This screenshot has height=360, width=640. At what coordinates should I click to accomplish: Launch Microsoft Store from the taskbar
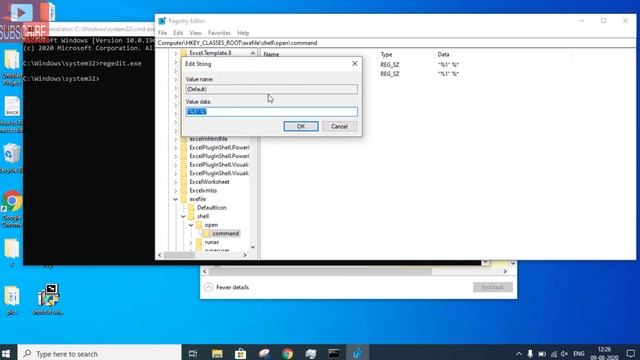tap(240, 353)
